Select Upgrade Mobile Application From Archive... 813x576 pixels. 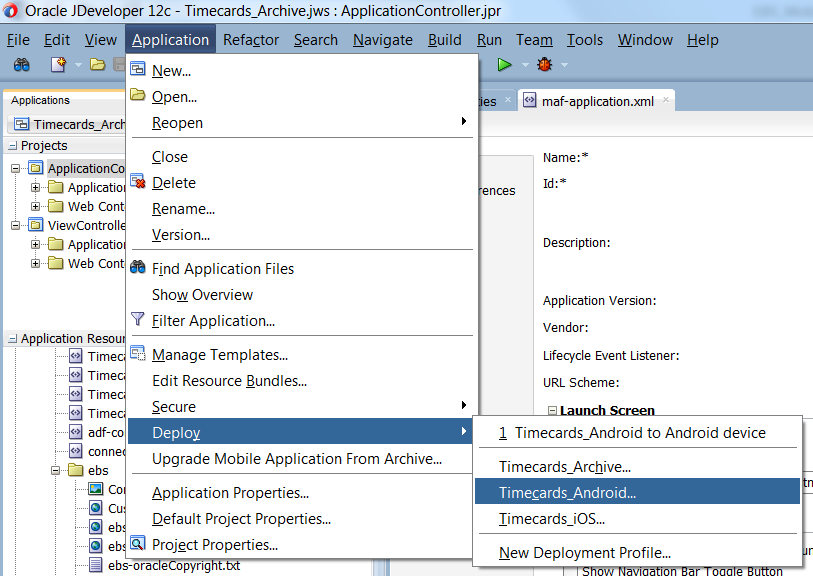pyautogui.click(x=300, y=459)
